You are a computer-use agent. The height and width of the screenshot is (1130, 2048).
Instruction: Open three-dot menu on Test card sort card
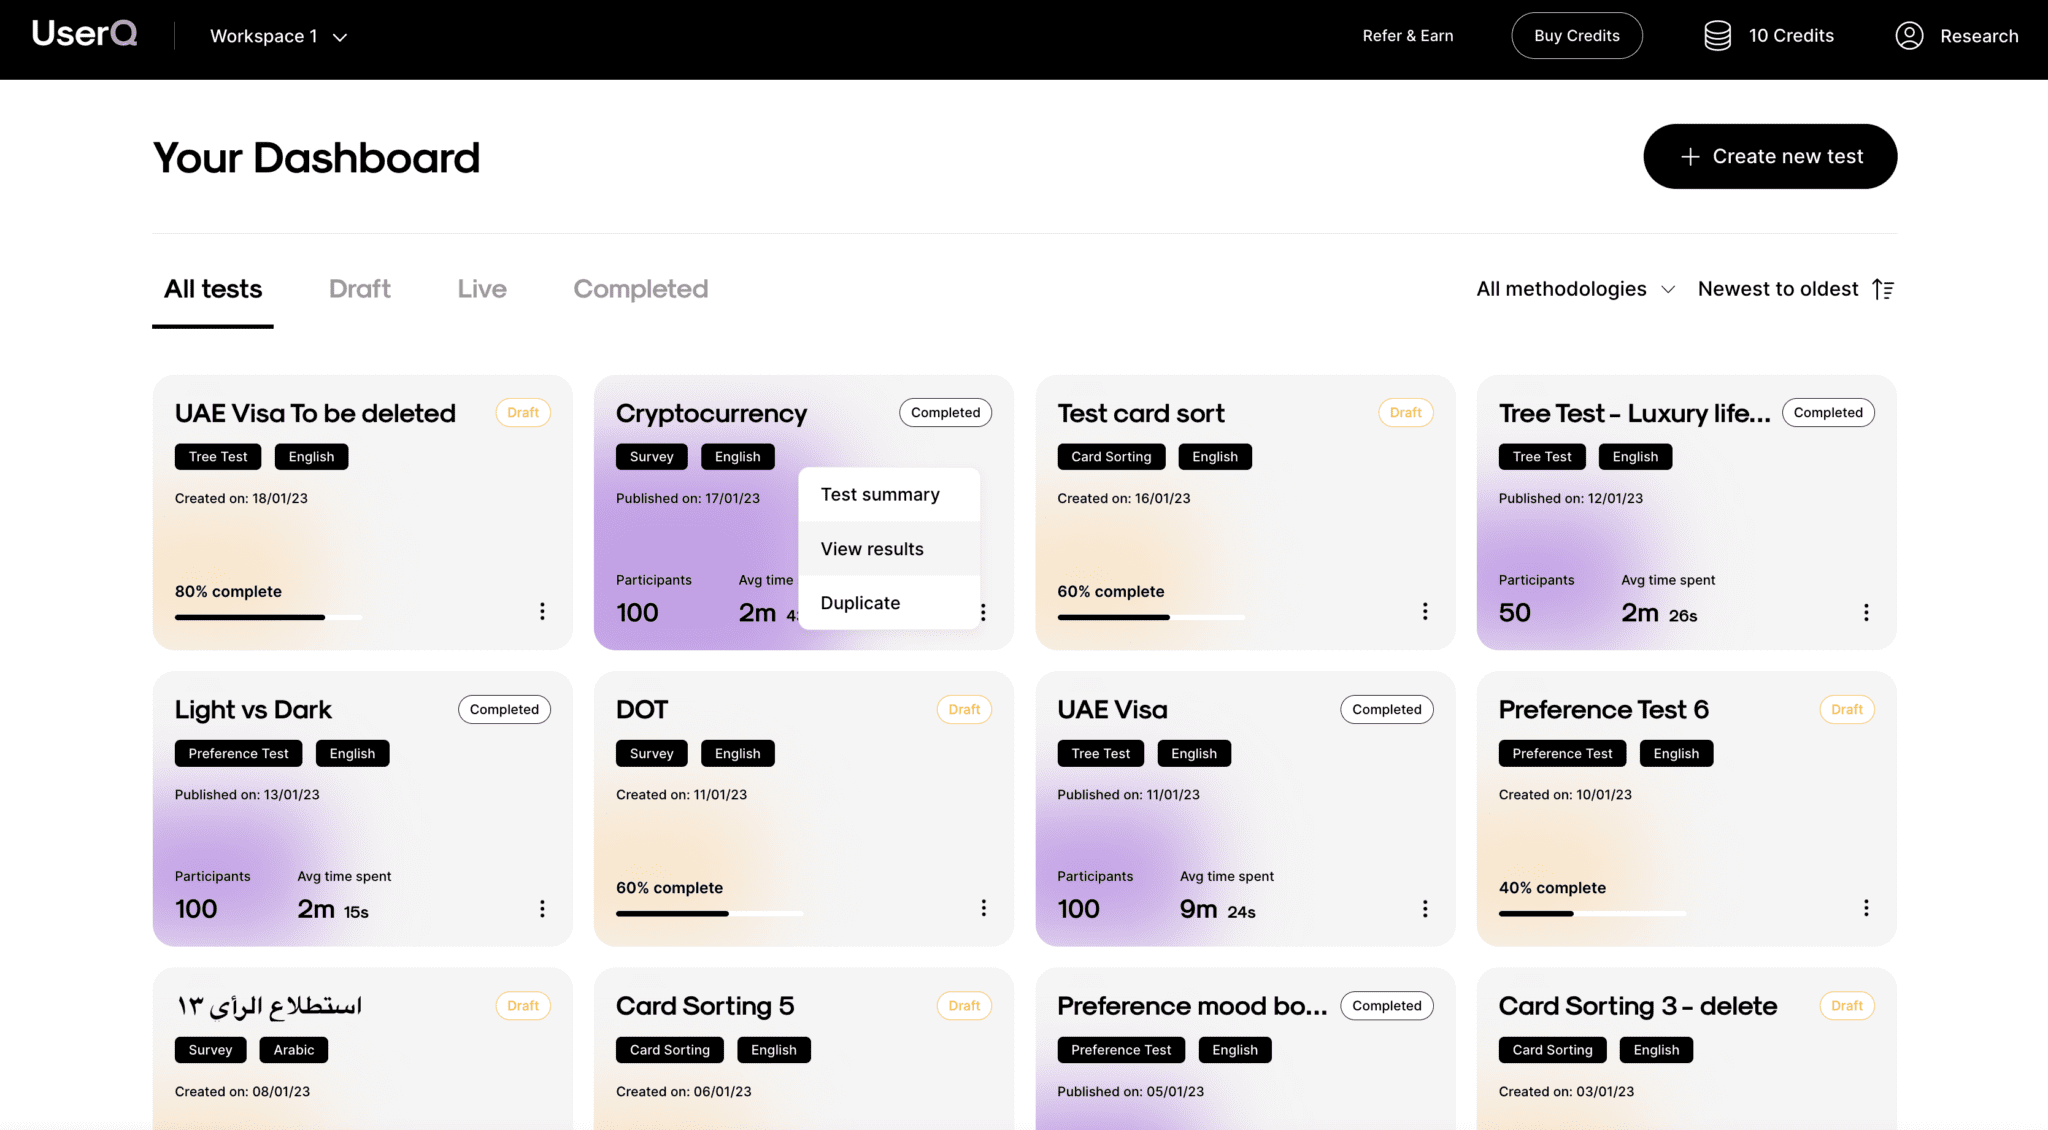tap(1425, 611)
